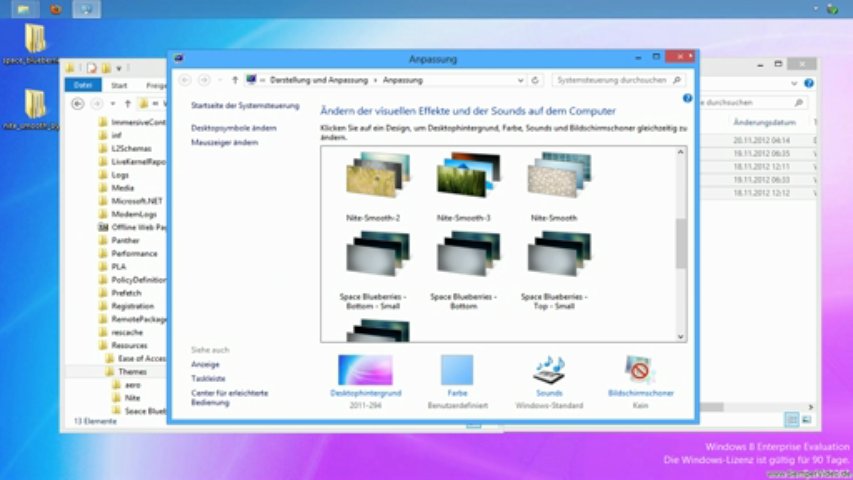Click the help question mark icon
The image size is (853, 480).
(687, 99)
